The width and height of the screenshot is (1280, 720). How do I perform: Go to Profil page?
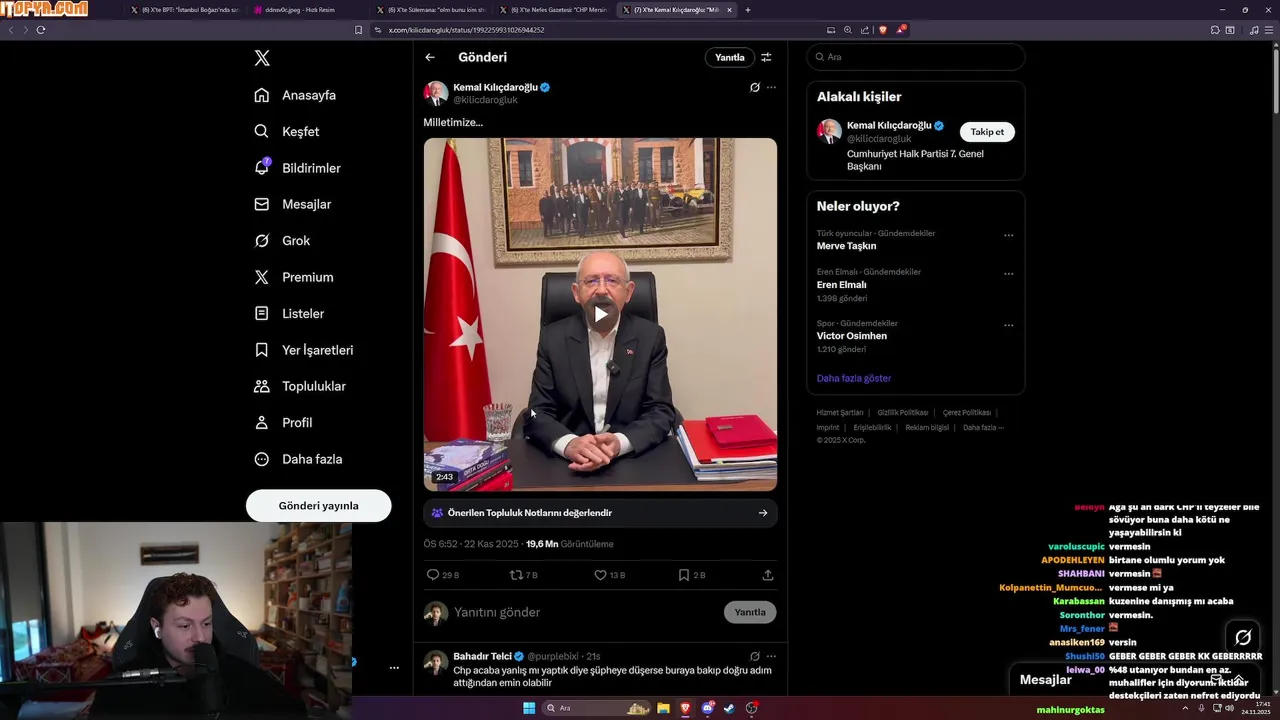coord(283,422)
